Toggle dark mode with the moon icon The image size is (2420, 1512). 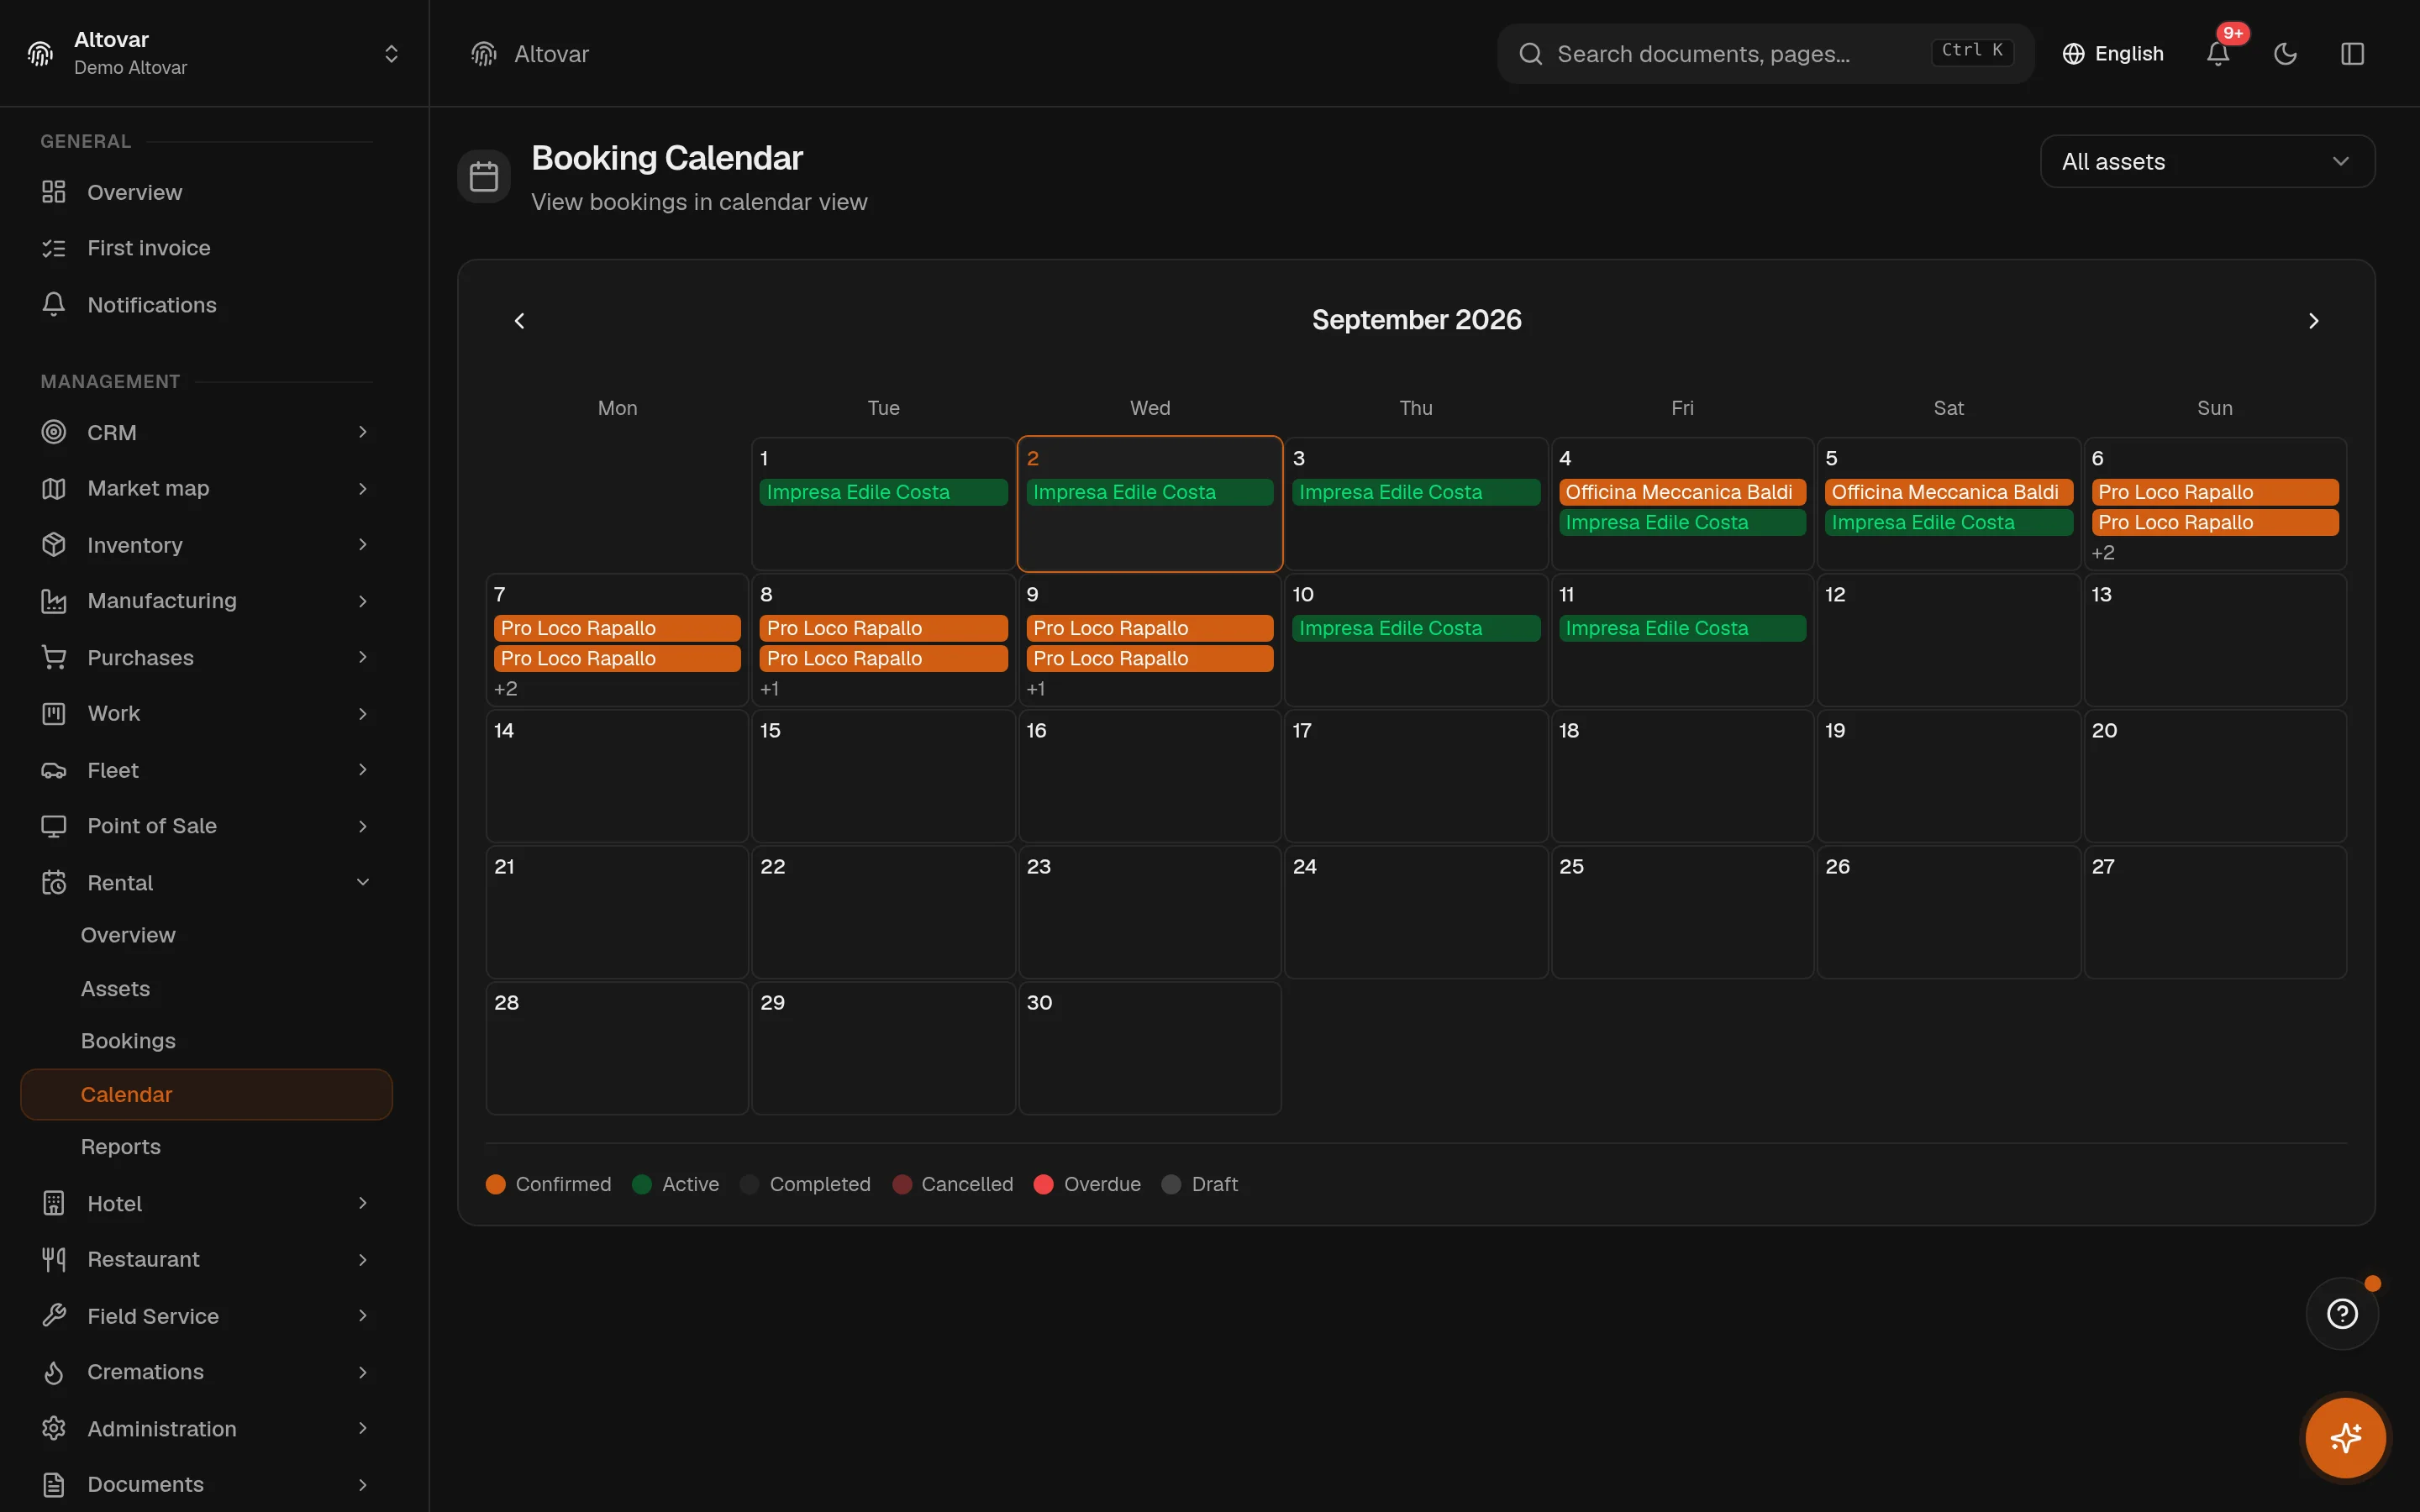click(x=2285, y=54)
